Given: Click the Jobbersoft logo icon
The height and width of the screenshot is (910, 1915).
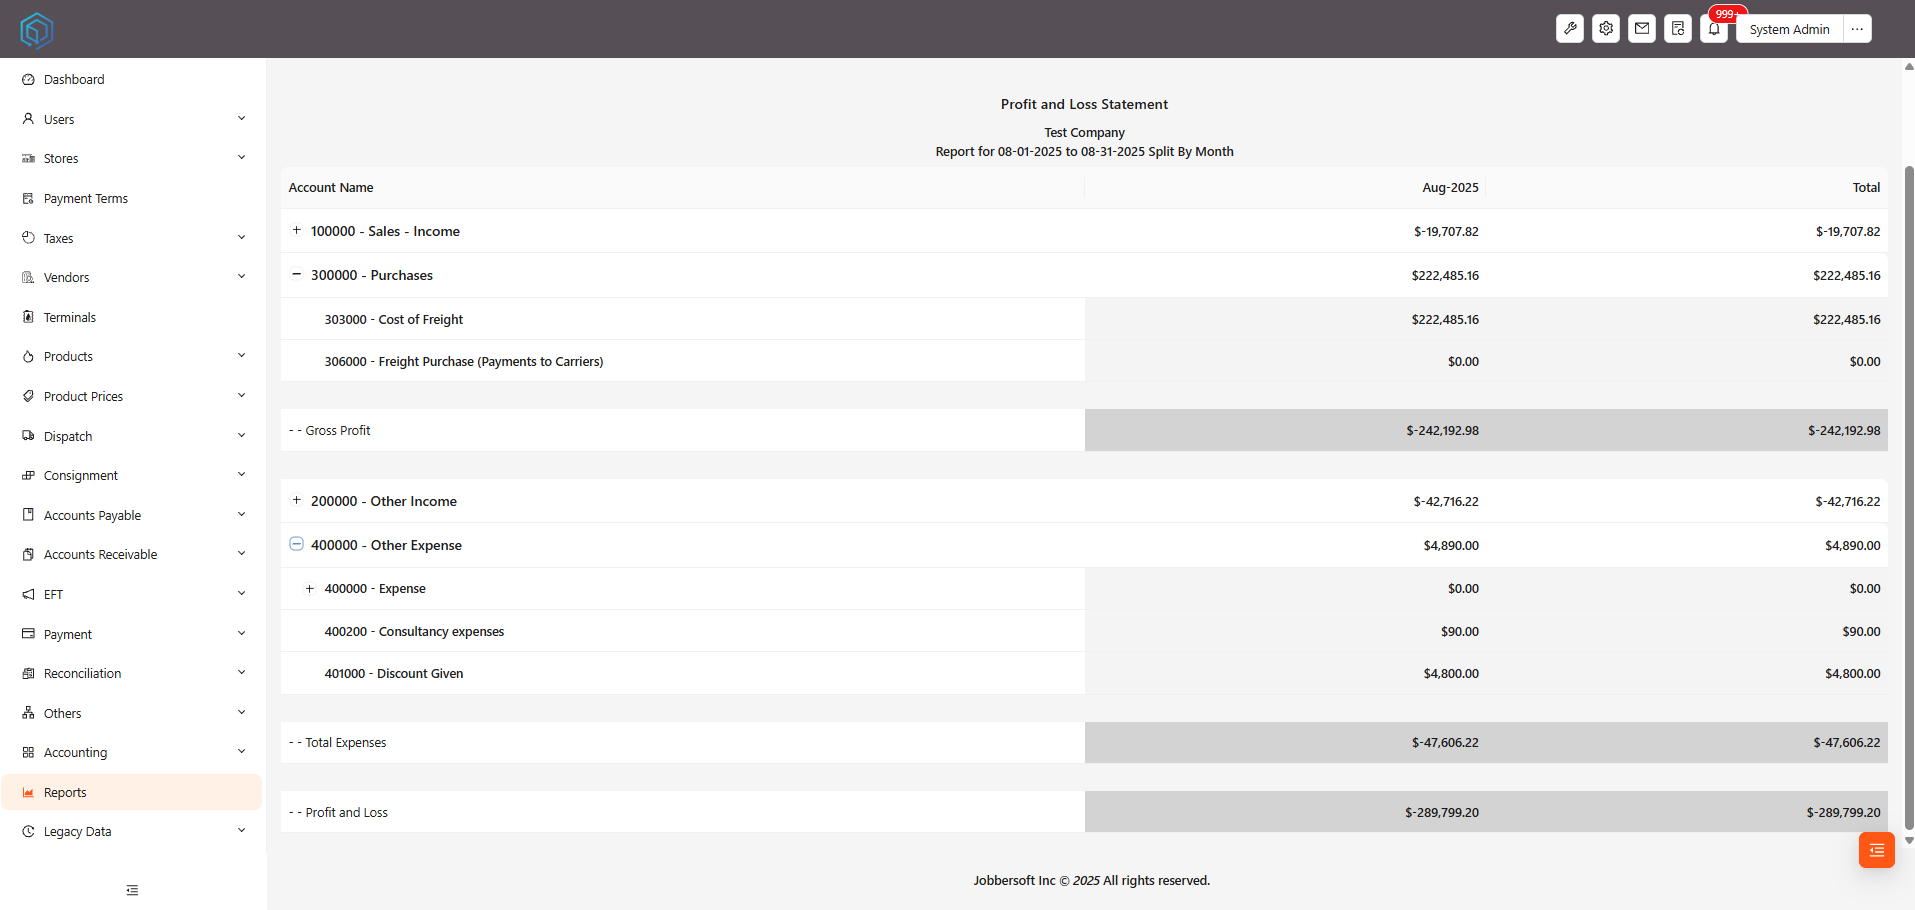Looking at the screenshot, I should [36, 30].
